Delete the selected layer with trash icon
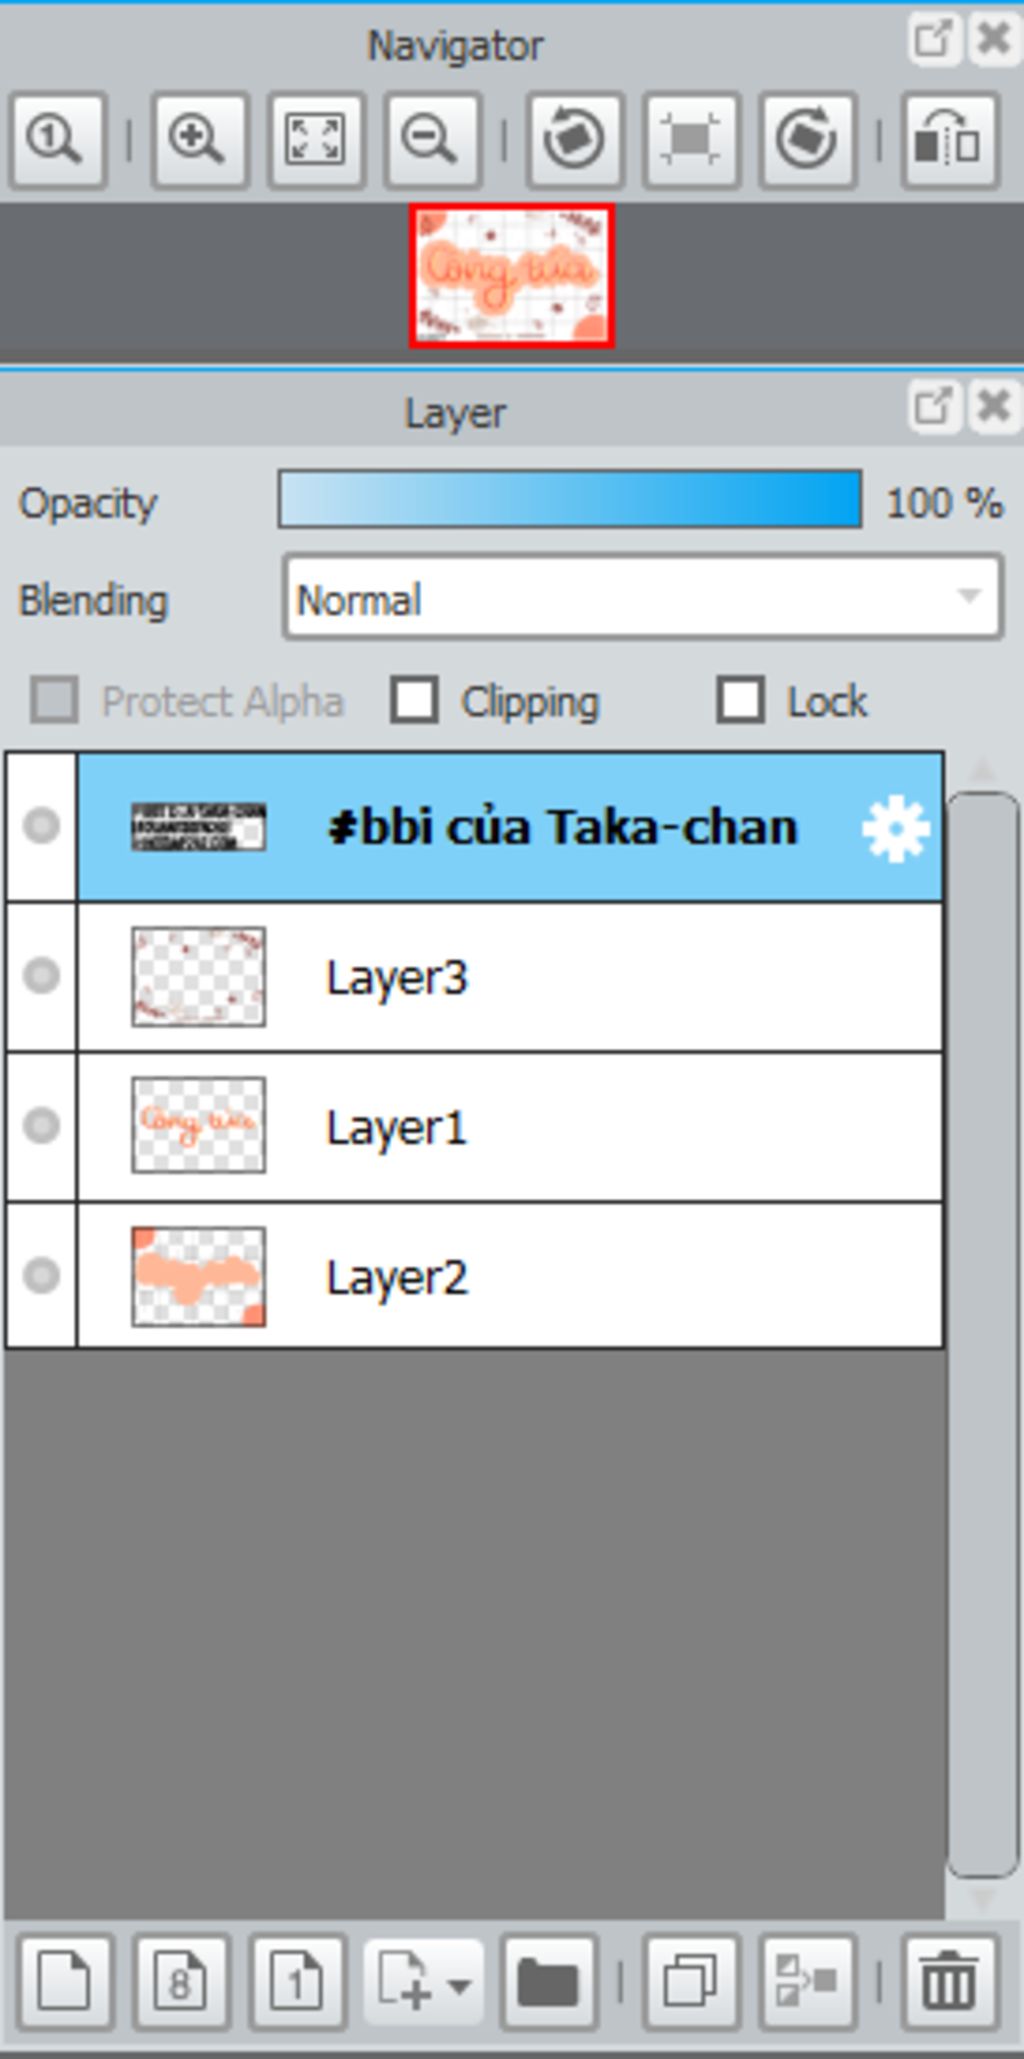This screenshot has width=1024, height=2059. point(949,1982)
